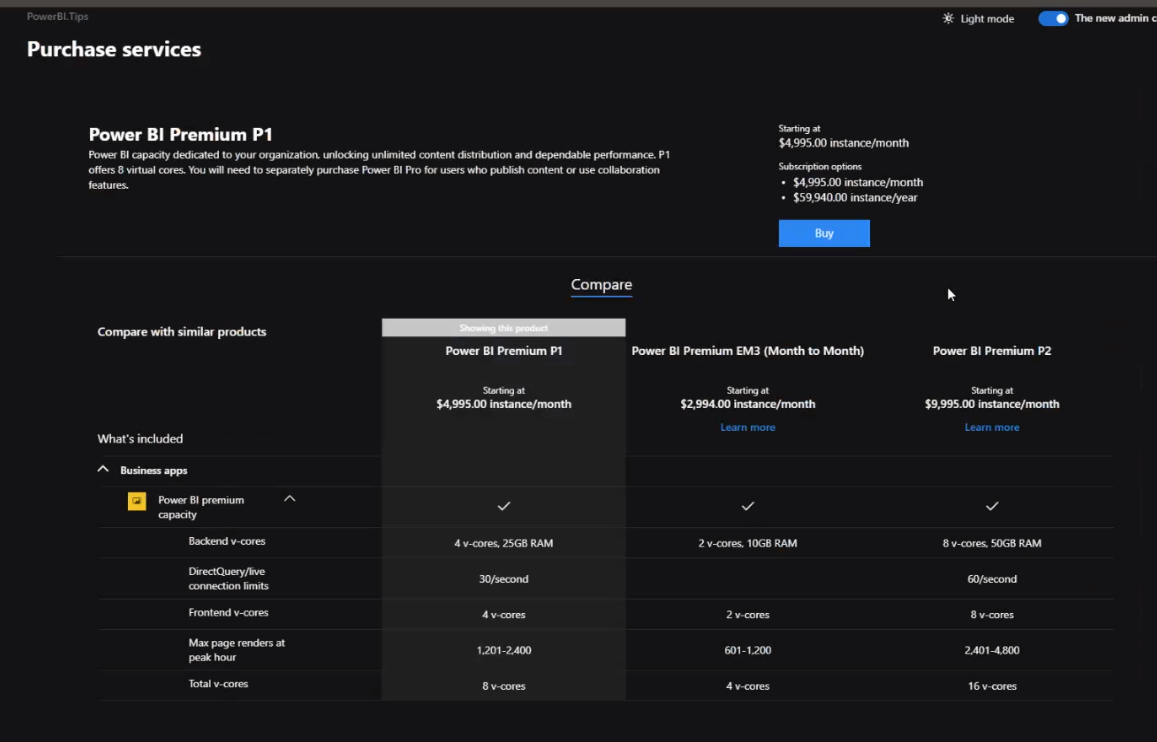Click the Buy button

(823, 233)
